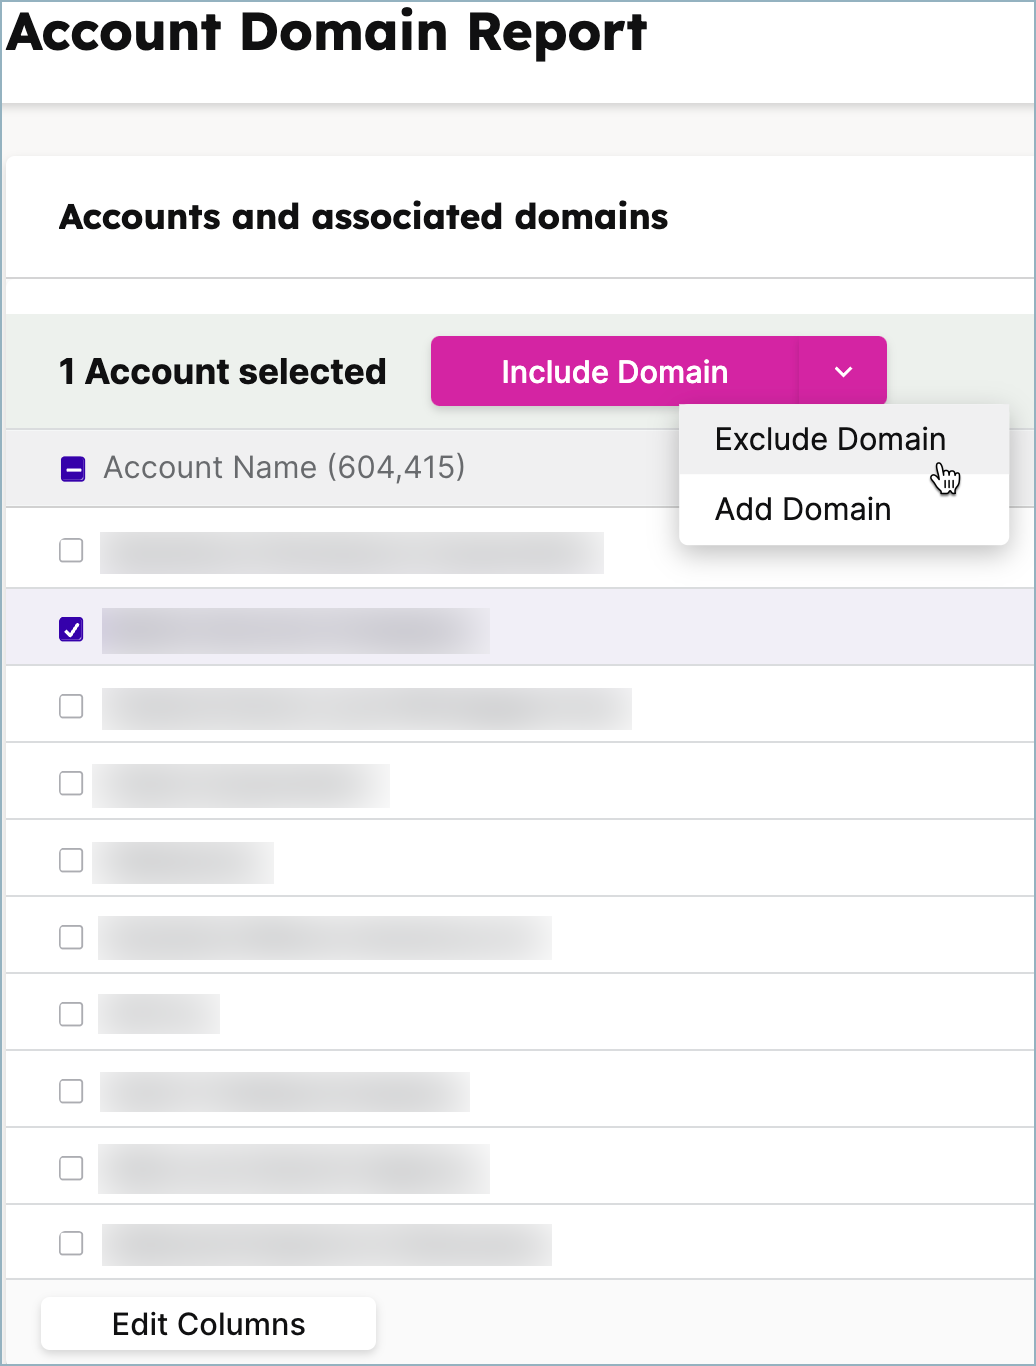Viewport: 1036px width, 1366px height.
Task: Check the sixth account row checkbox
Action: pyautogui.click(x=71, y=937)
